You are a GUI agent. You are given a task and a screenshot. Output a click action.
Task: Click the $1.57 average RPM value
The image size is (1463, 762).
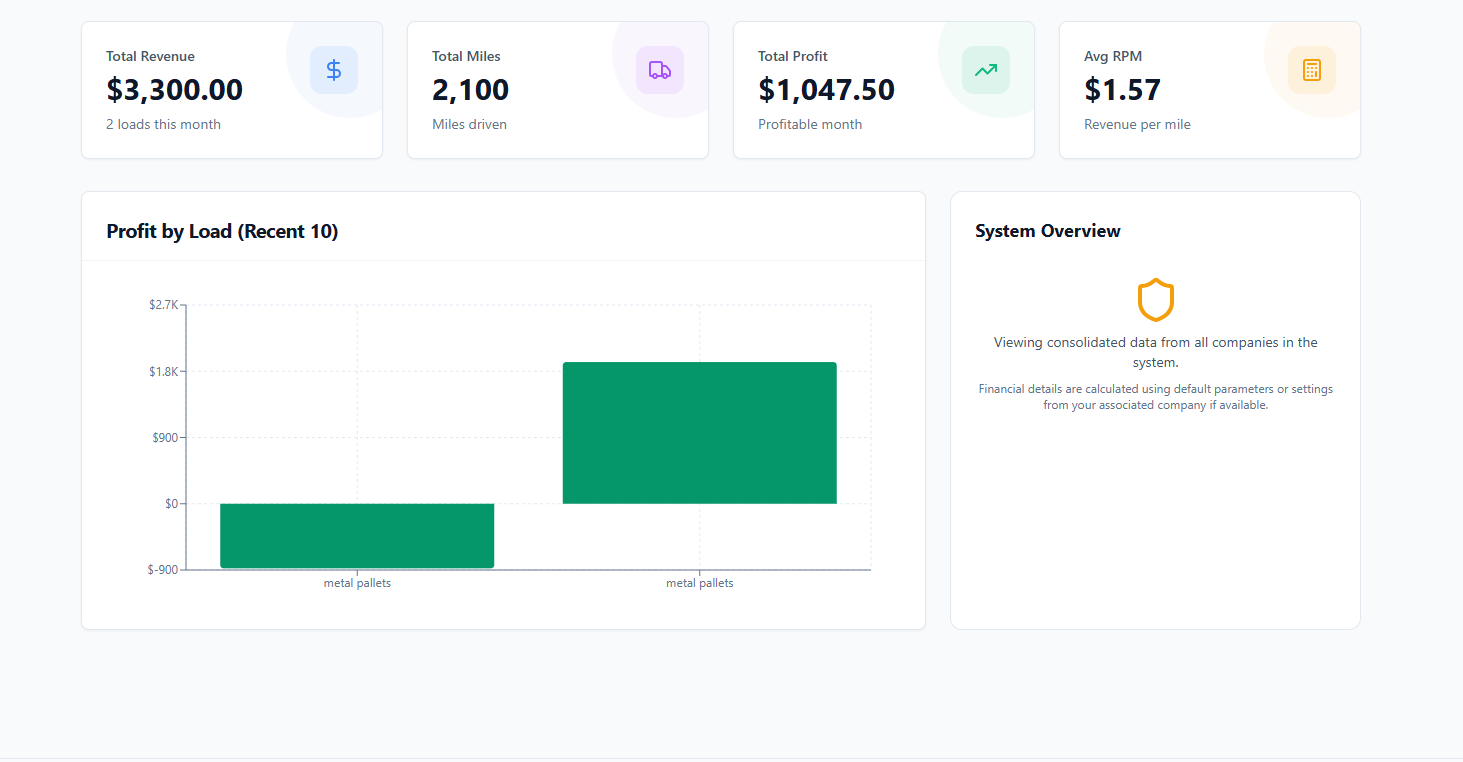click(1123, 90)
